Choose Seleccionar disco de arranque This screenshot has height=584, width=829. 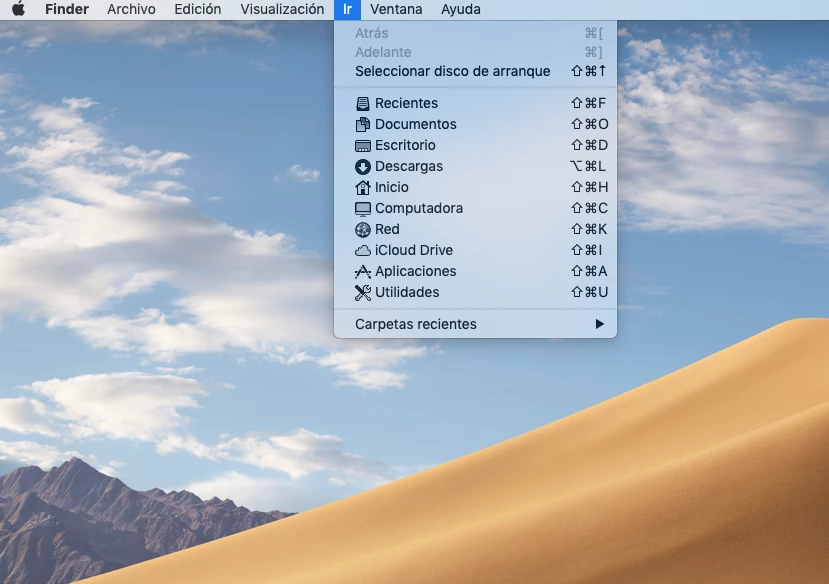click(x=475, y=71)
